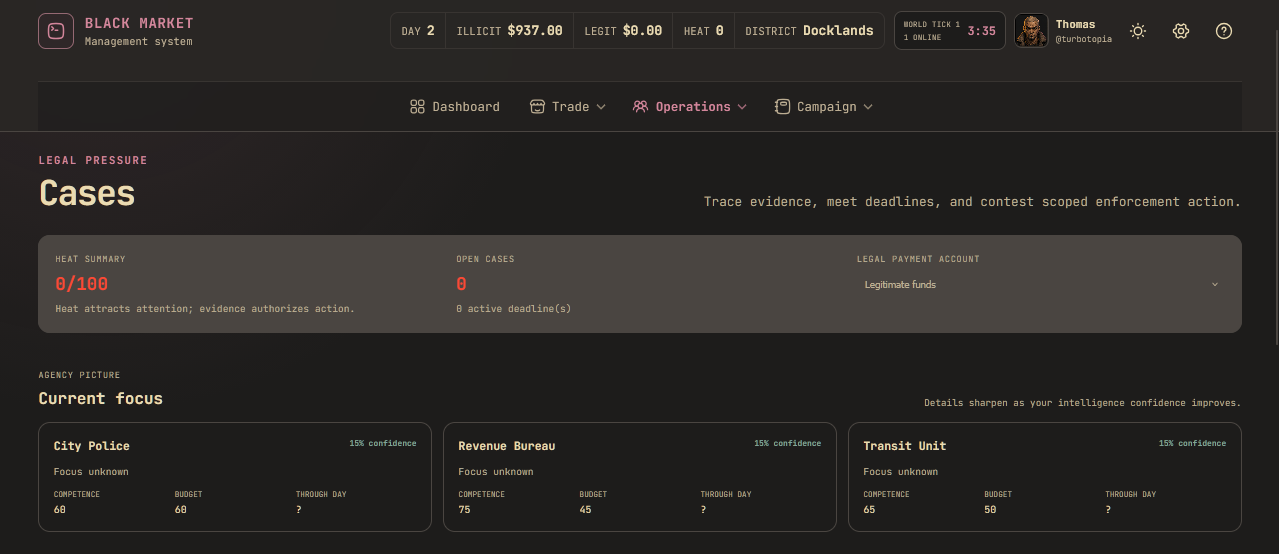Click the Black Market logo icon

pyautogui.click(x=56, y=31)
